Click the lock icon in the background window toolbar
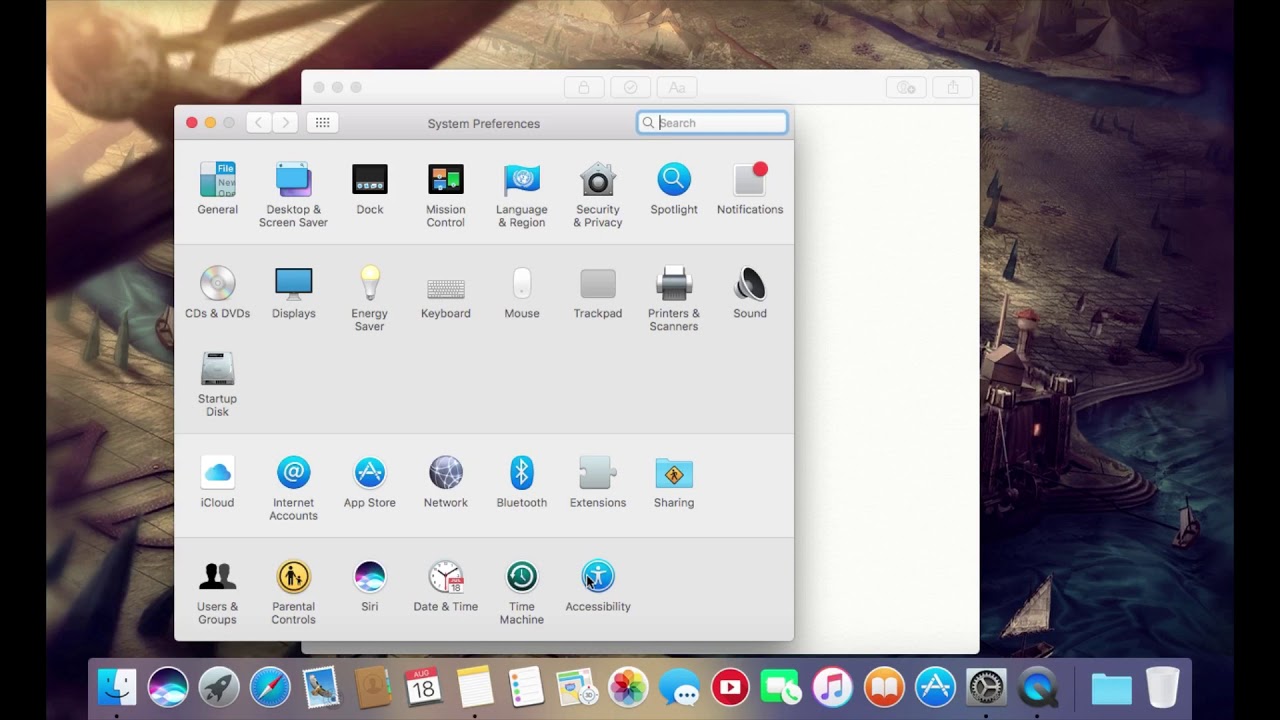1280x720 pixels. pyautogui.click(x=583, y=88)
